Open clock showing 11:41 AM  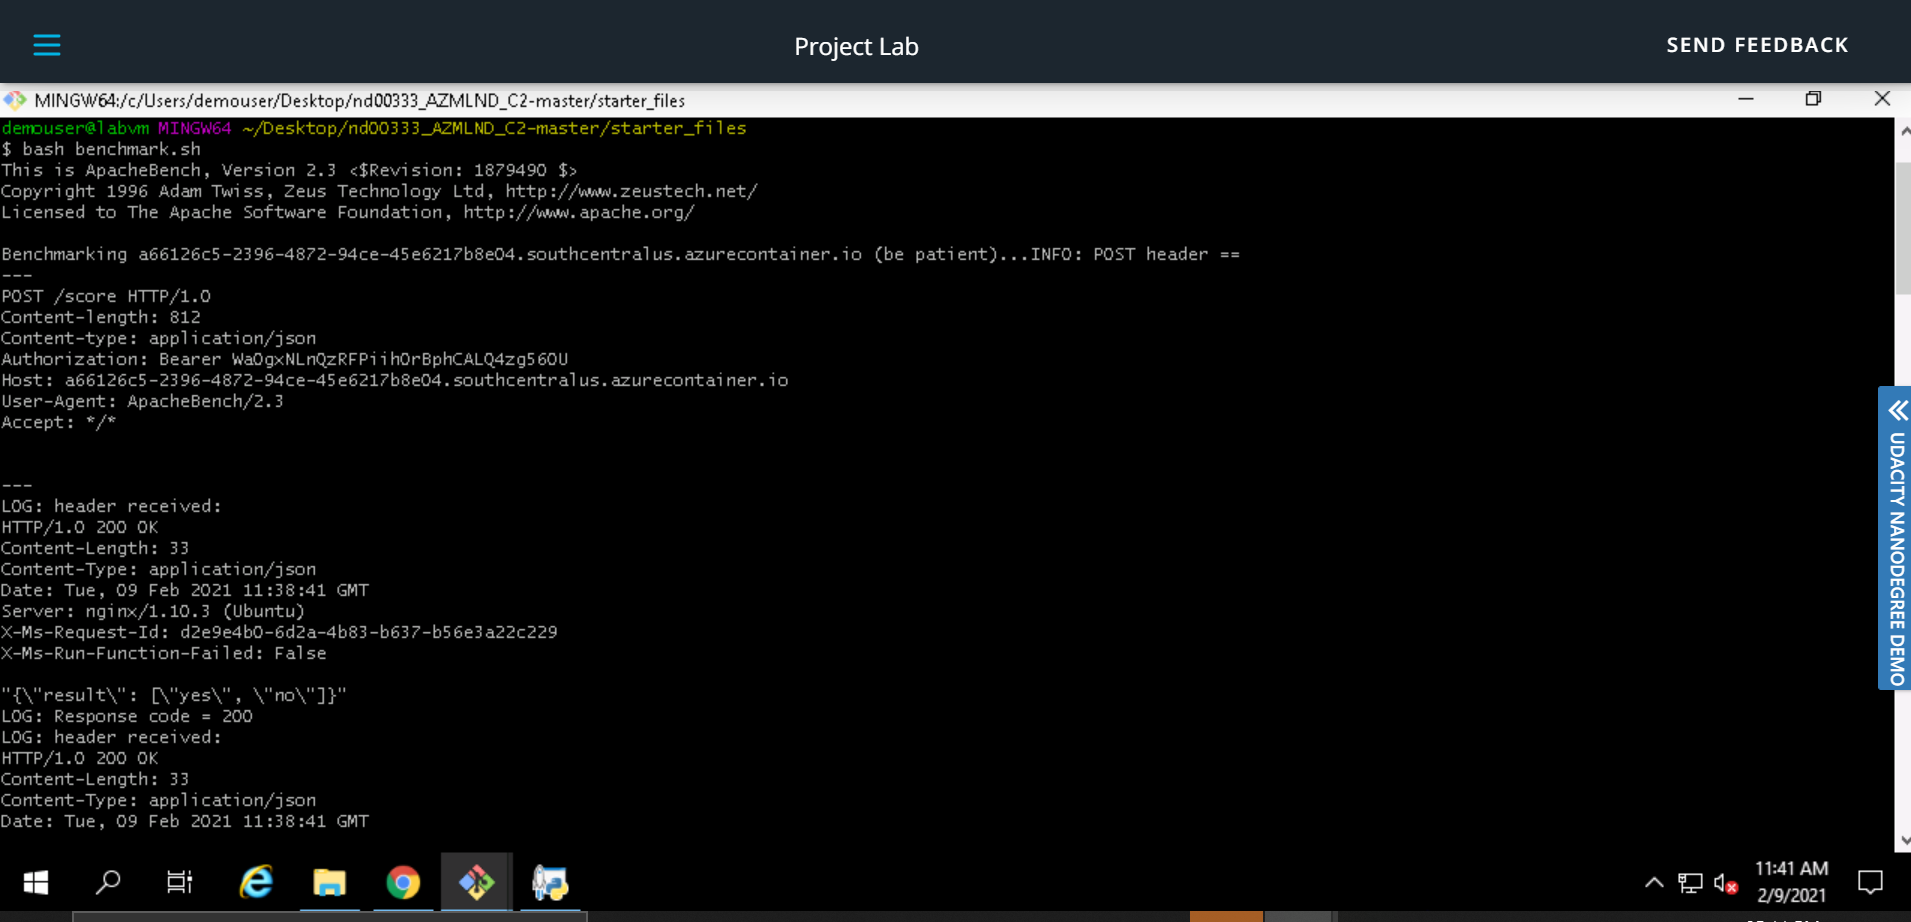(x=1791, y=882)
